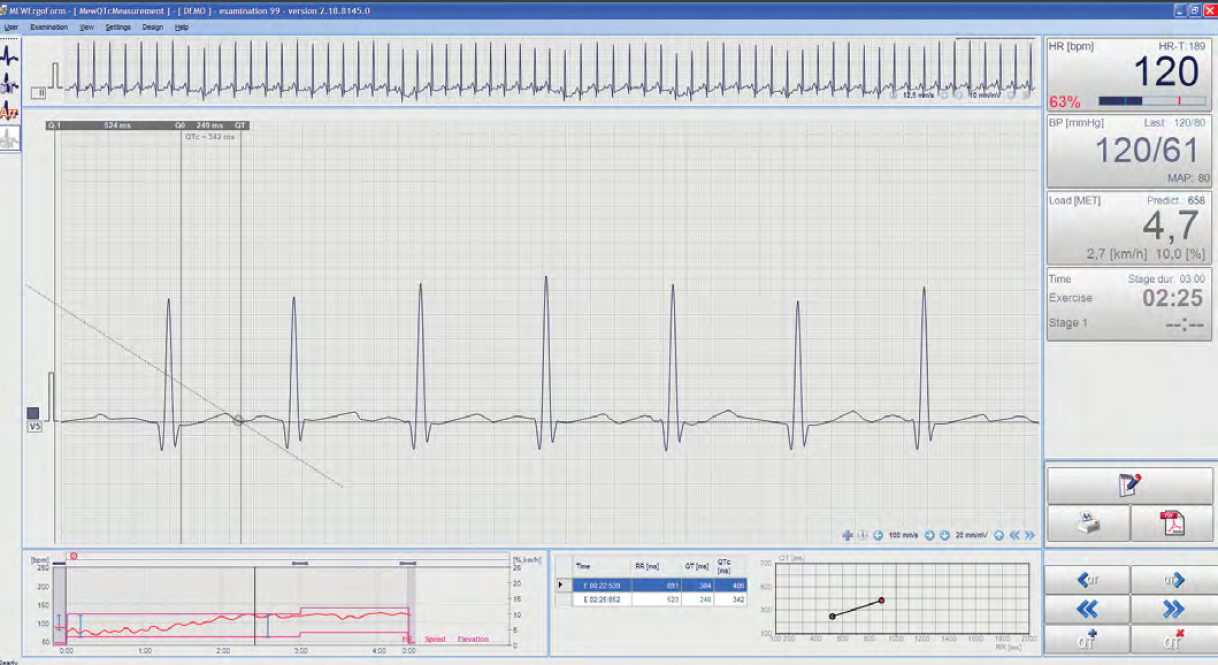The height and width of the screenshot is (665, 1218).
Task: Export report using the PDF icon
Action: click(1171, 523)
